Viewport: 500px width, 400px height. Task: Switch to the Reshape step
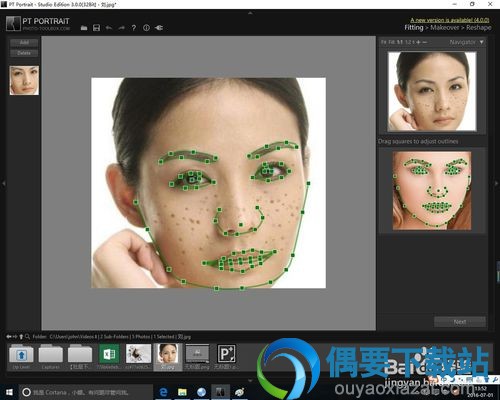(x=479, y=28)
